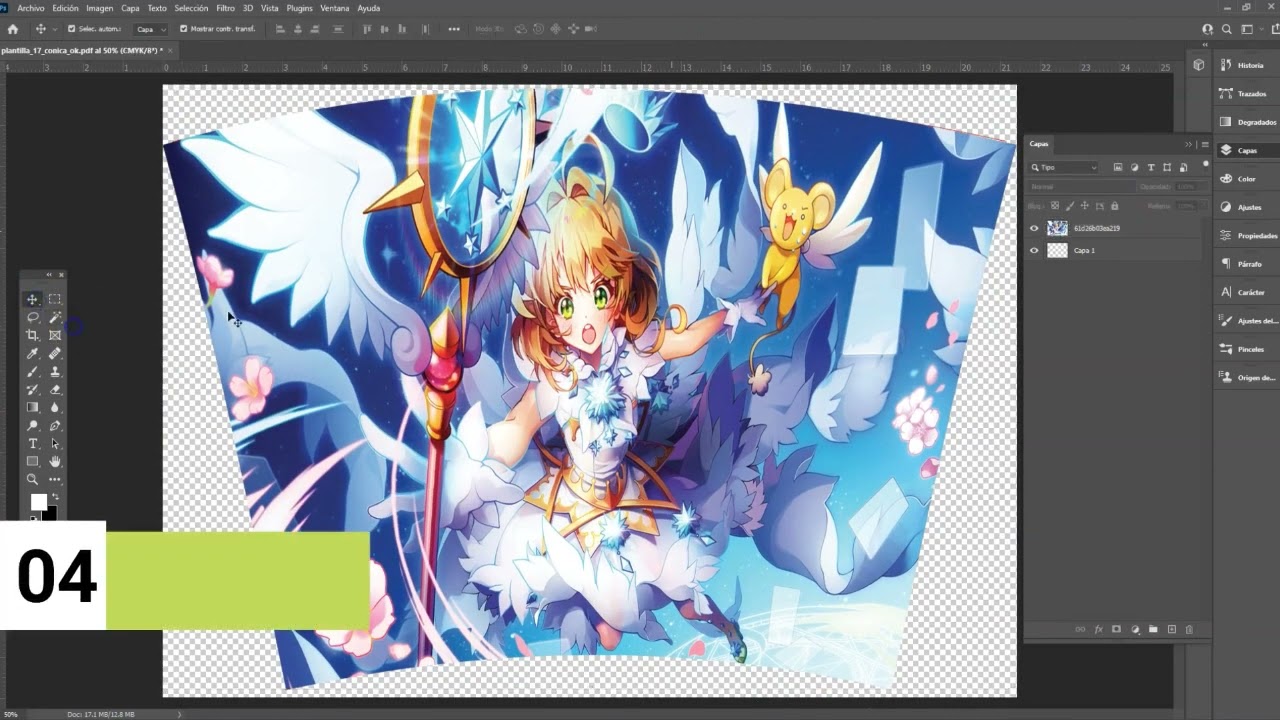Toggle Selec. autom. checkbox
Image resolution: width=1280 pixels, height=720 pixels.
pos(71,29)
